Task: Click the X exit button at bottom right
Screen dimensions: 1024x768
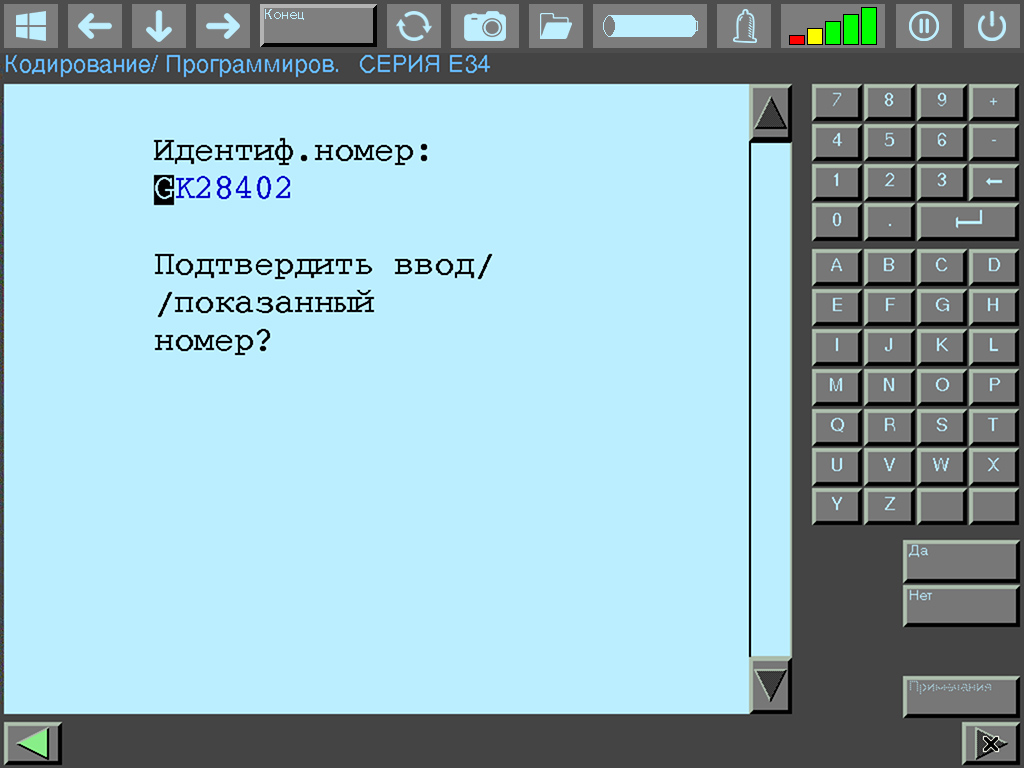Action: [991, 744]
